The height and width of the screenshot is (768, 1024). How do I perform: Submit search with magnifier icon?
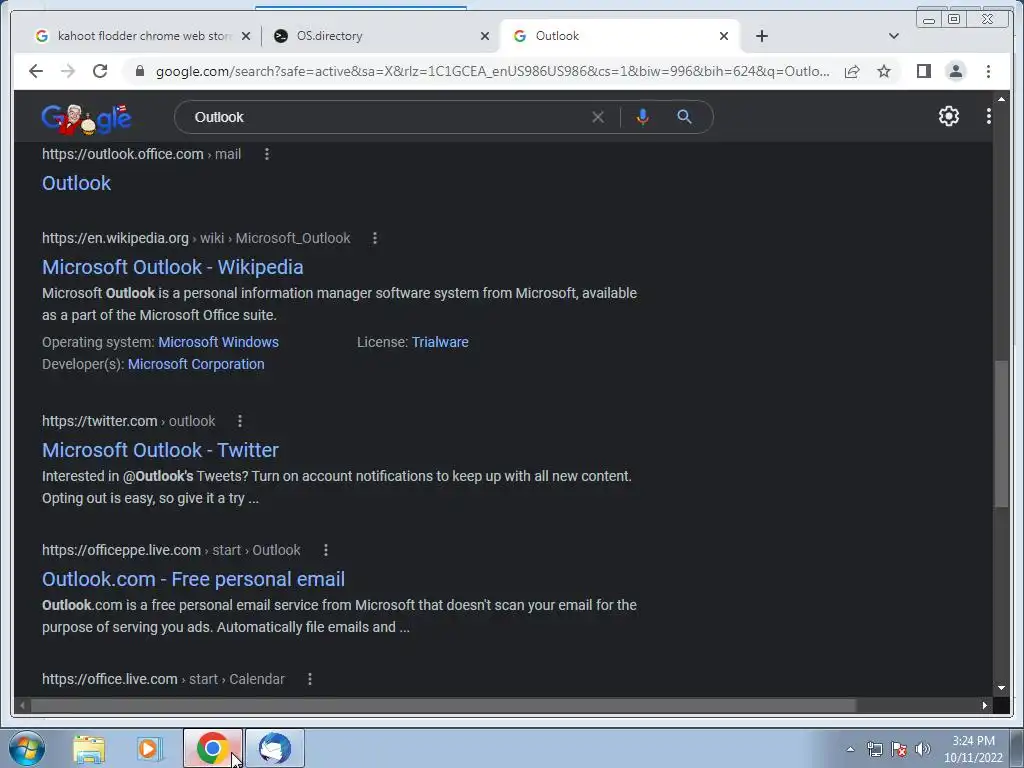click(x=684, y=117)
